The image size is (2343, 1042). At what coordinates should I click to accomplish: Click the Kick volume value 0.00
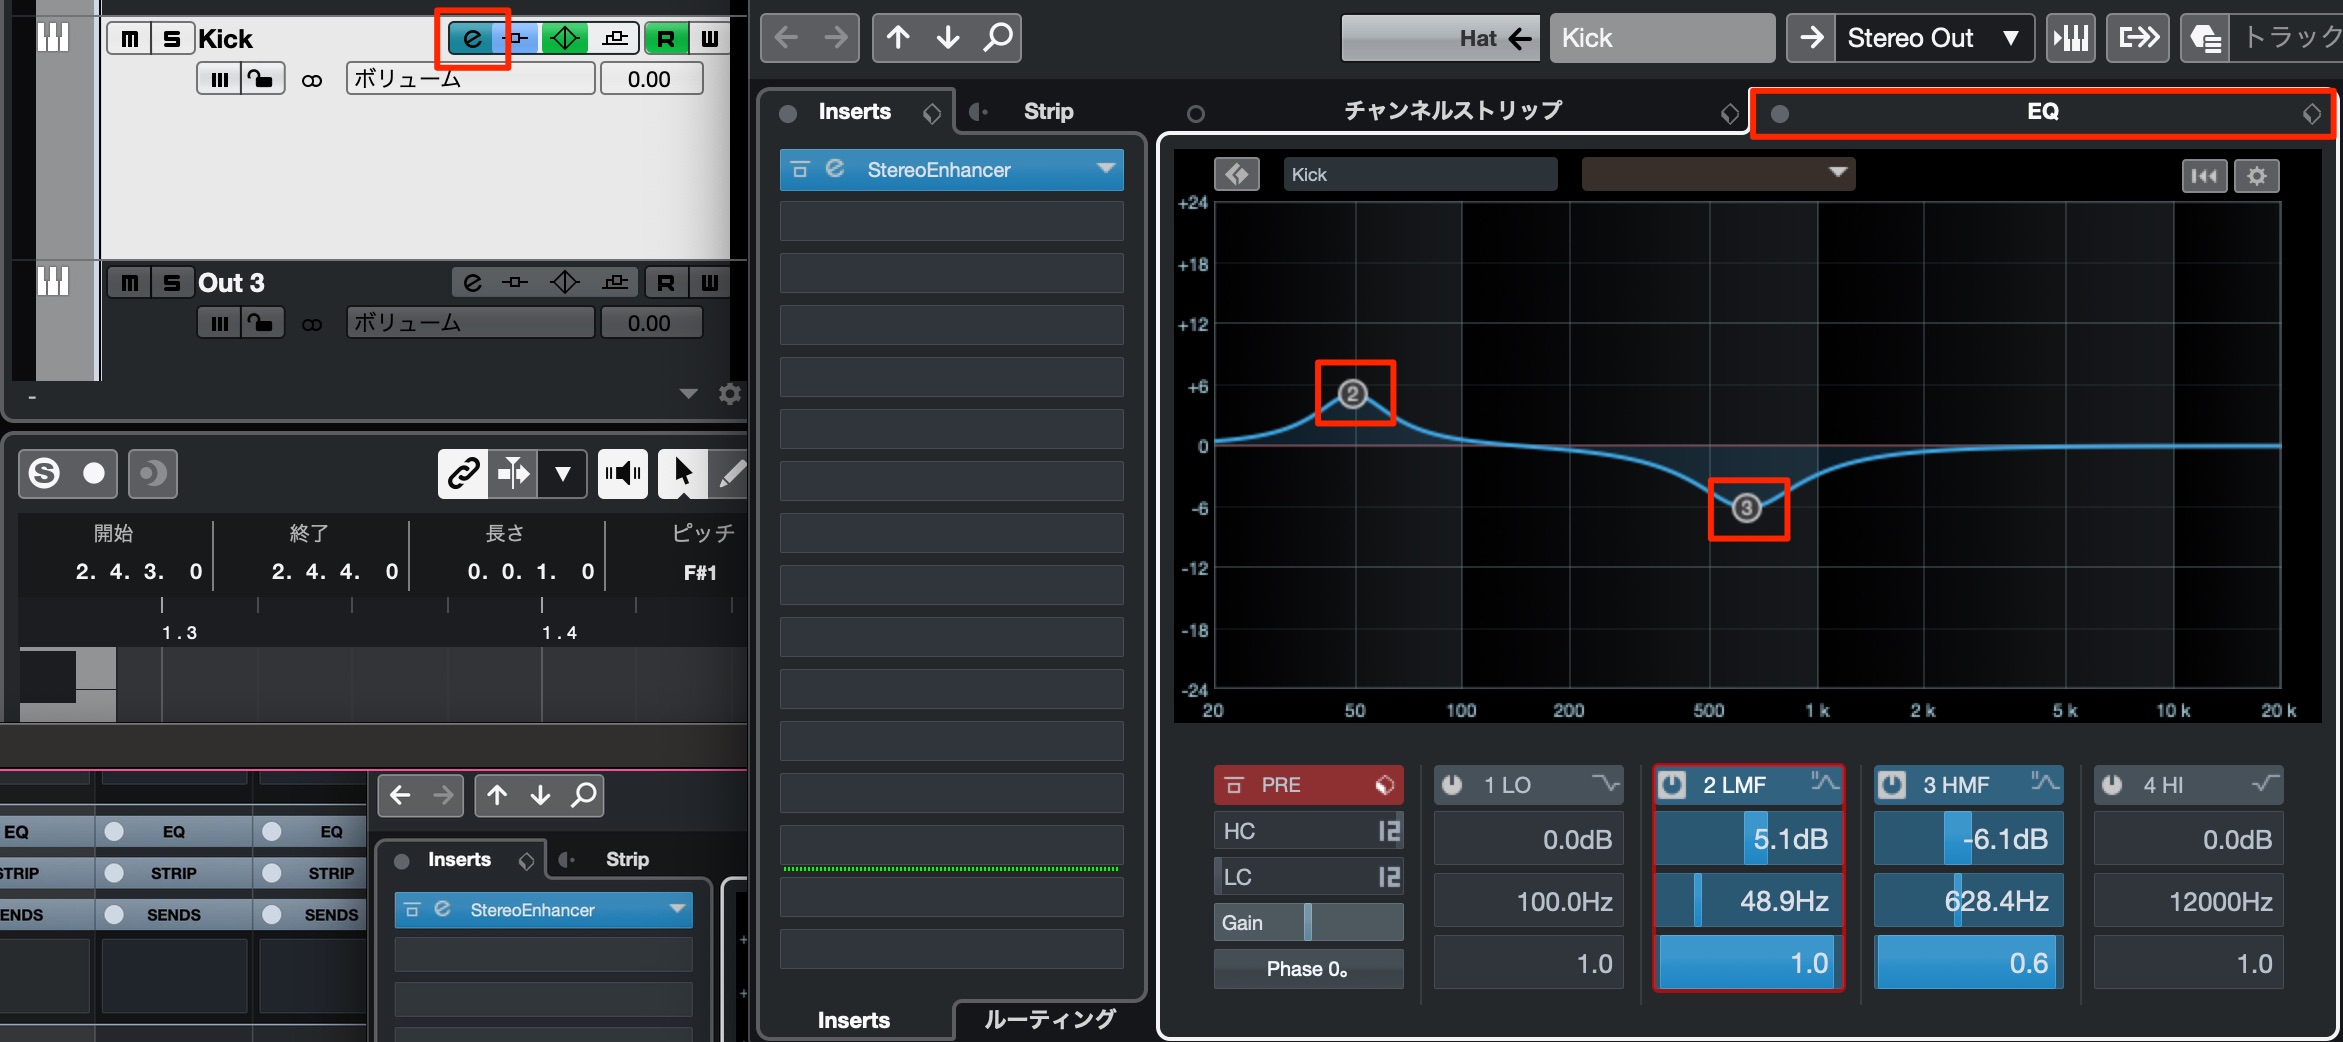pyautogui.click(x=651, y=79)
